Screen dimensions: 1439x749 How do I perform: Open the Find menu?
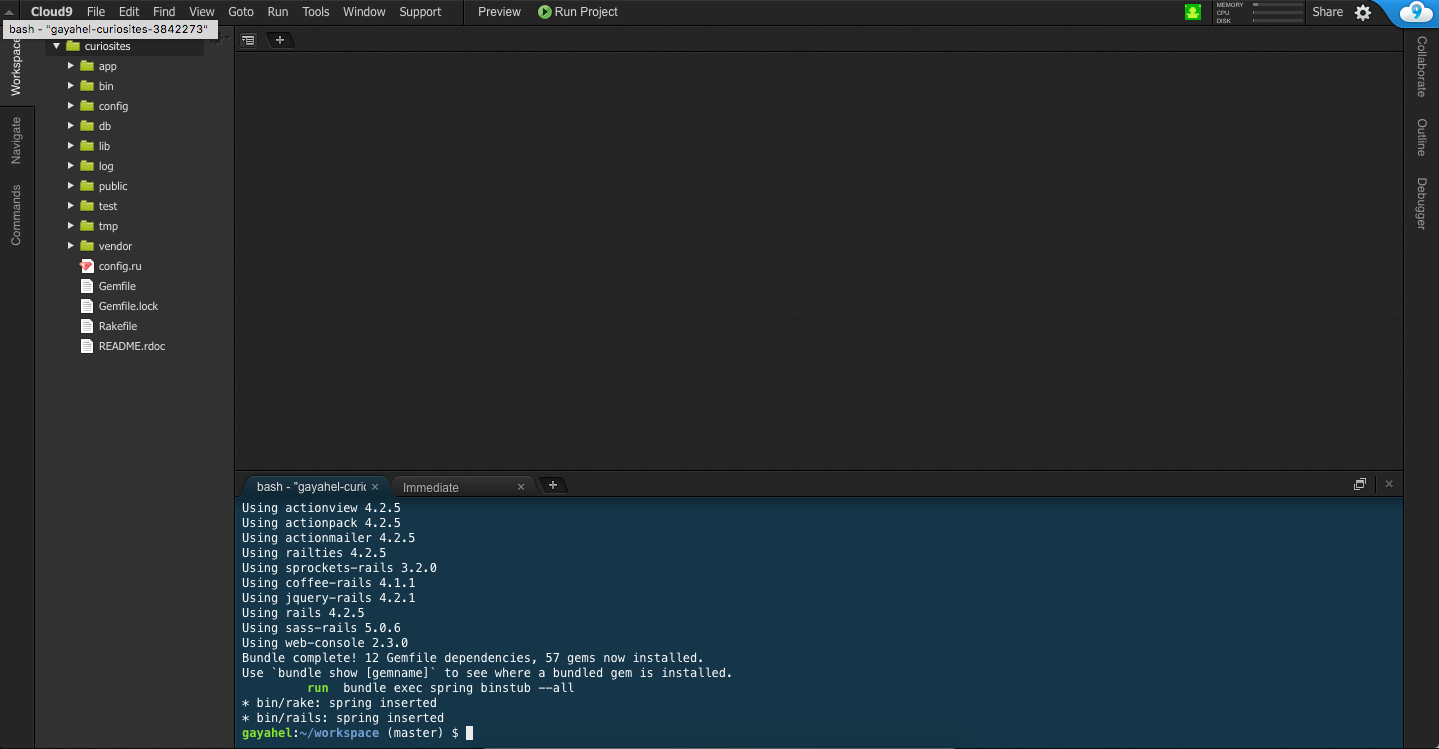point(164,12)
